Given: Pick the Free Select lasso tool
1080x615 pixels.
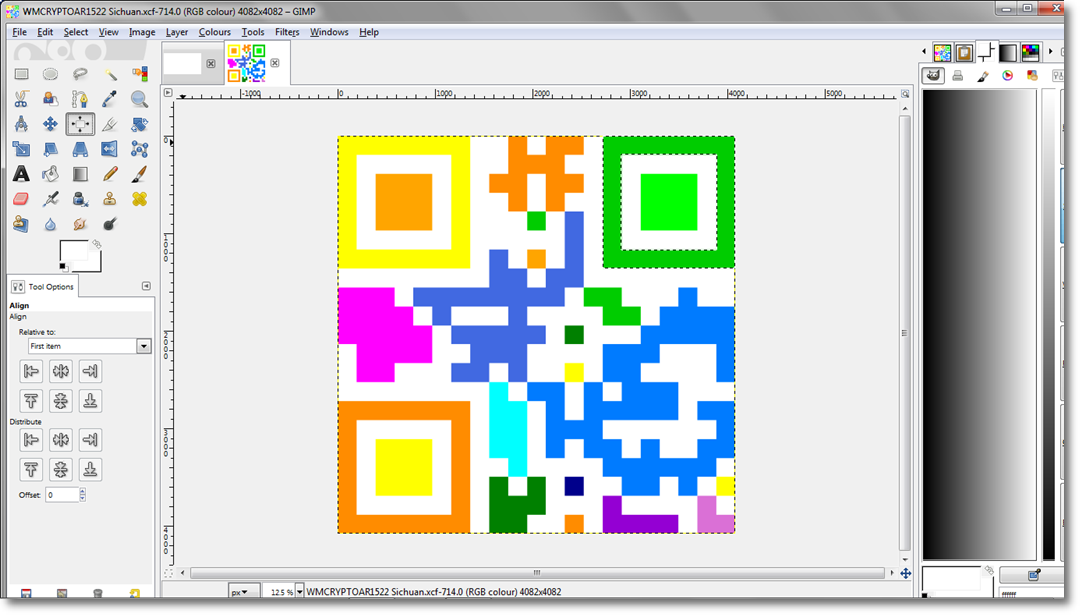Looking at the screenshot, I should coord(80,74).
